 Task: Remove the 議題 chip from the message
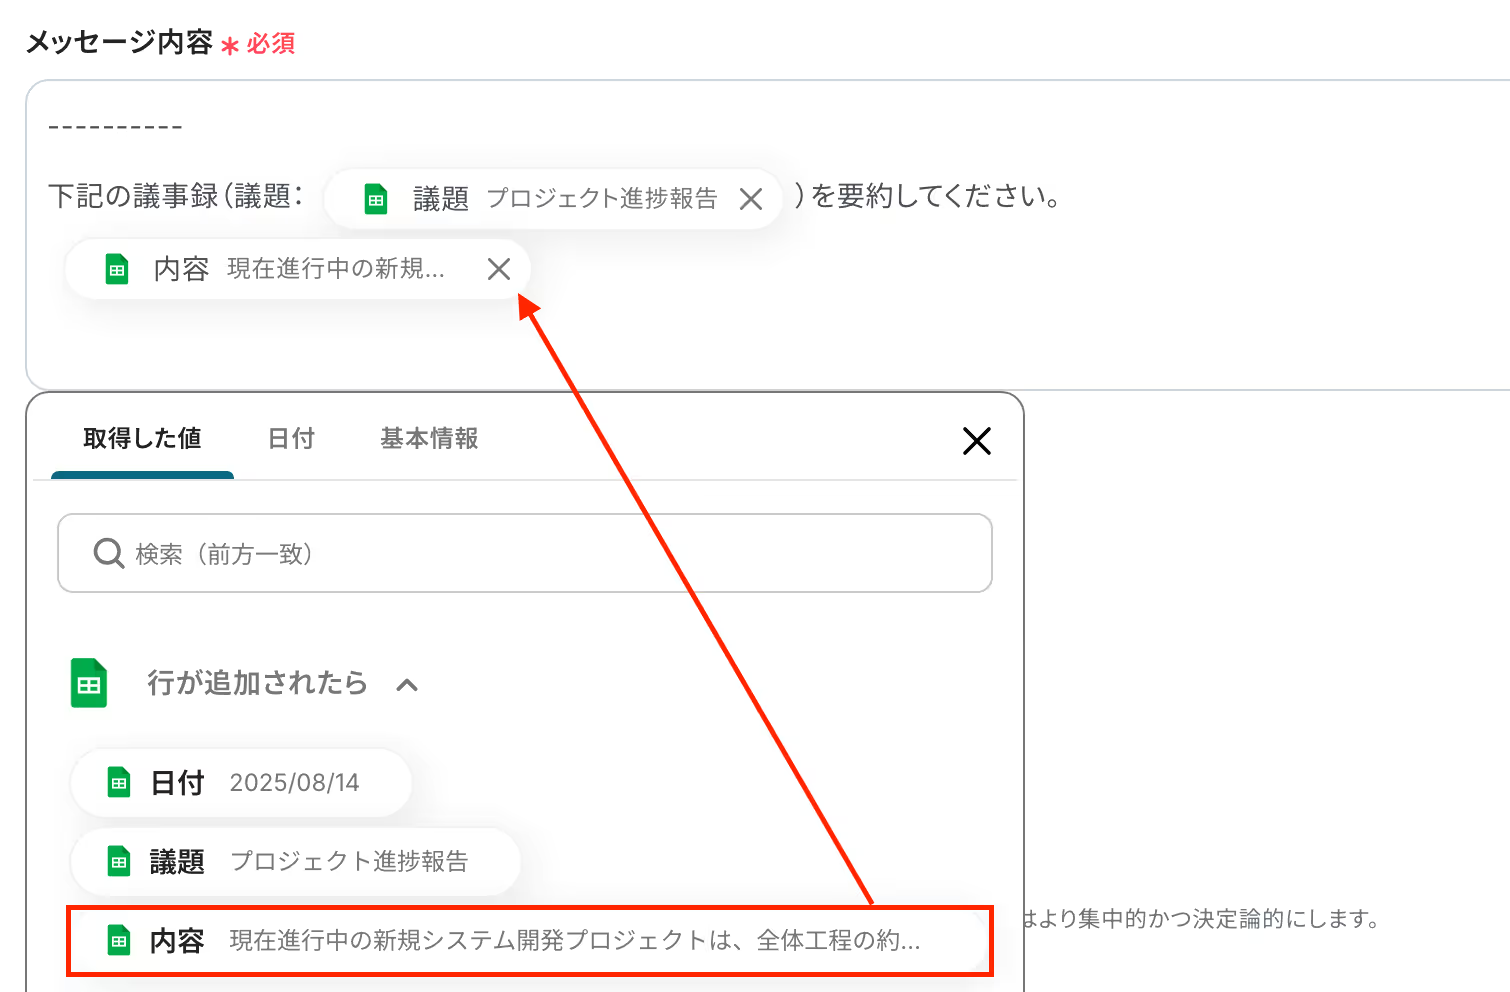751,200
